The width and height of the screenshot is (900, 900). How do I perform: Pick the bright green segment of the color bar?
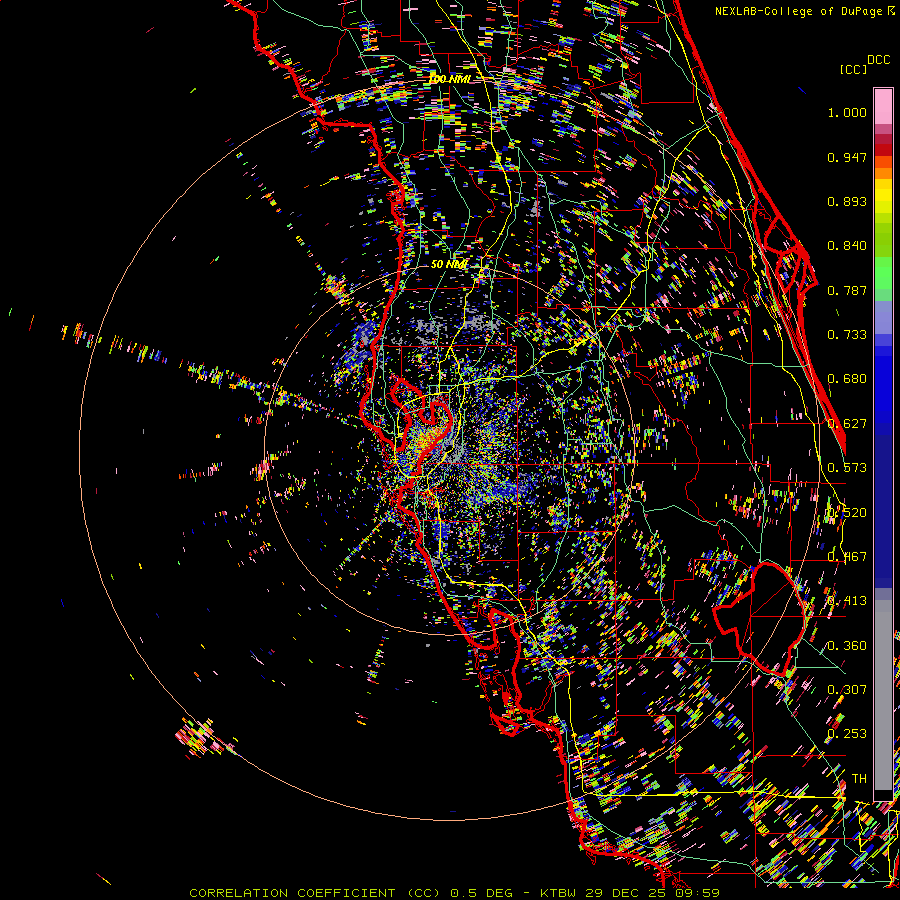(x=883, y=273)
